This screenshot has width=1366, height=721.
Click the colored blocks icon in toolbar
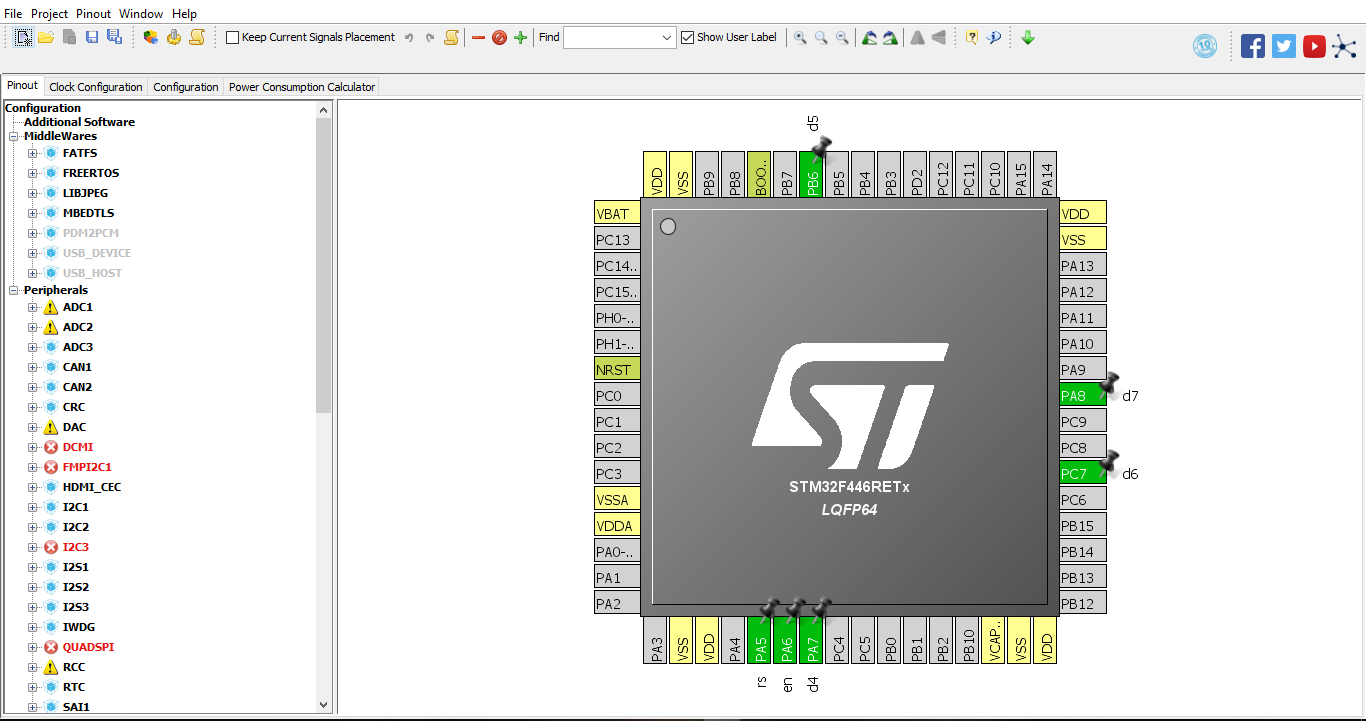point(151,37)
